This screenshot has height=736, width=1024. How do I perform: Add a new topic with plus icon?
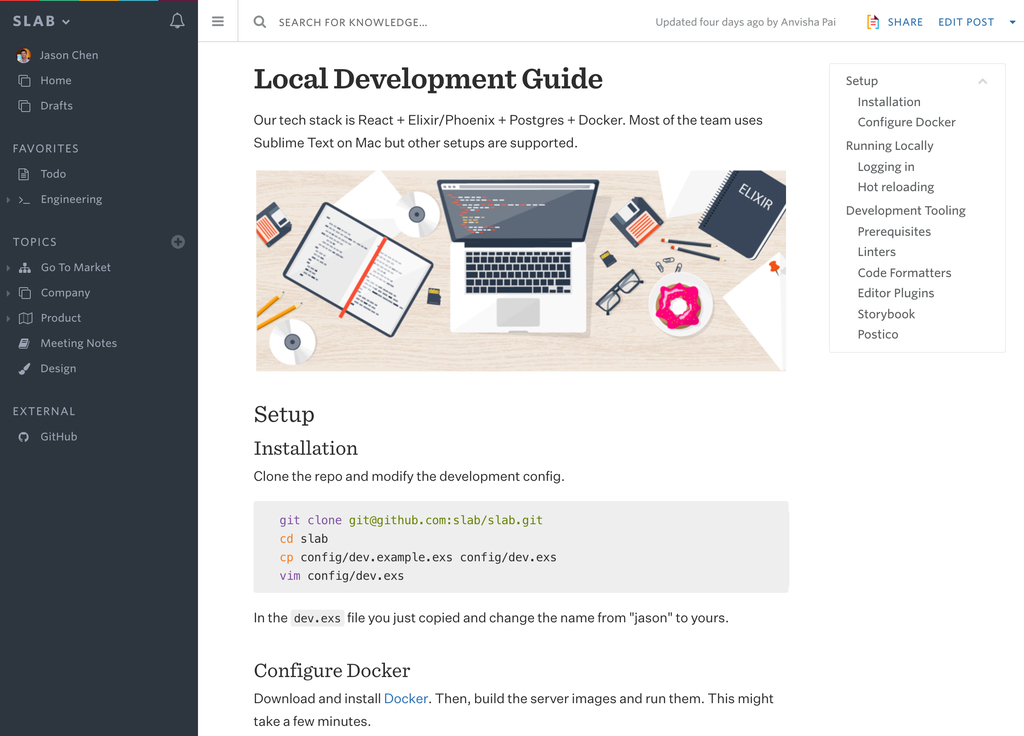(x=178, y=242)
